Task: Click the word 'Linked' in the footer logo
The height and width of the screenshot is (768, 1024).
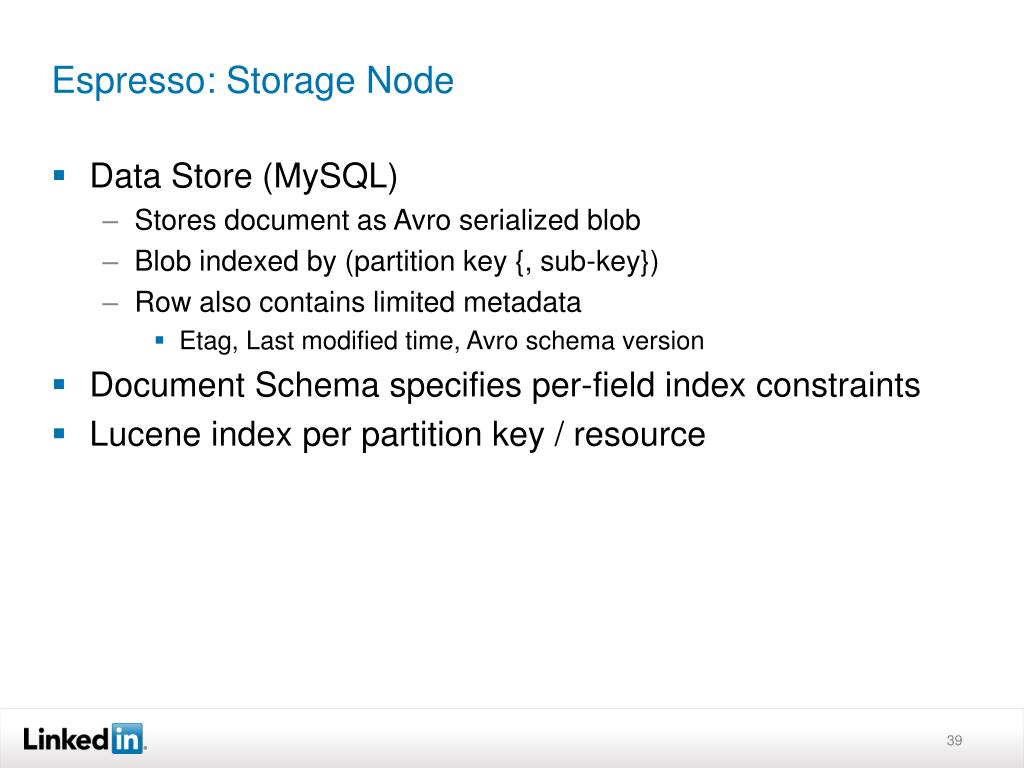Action: point(66,739)
